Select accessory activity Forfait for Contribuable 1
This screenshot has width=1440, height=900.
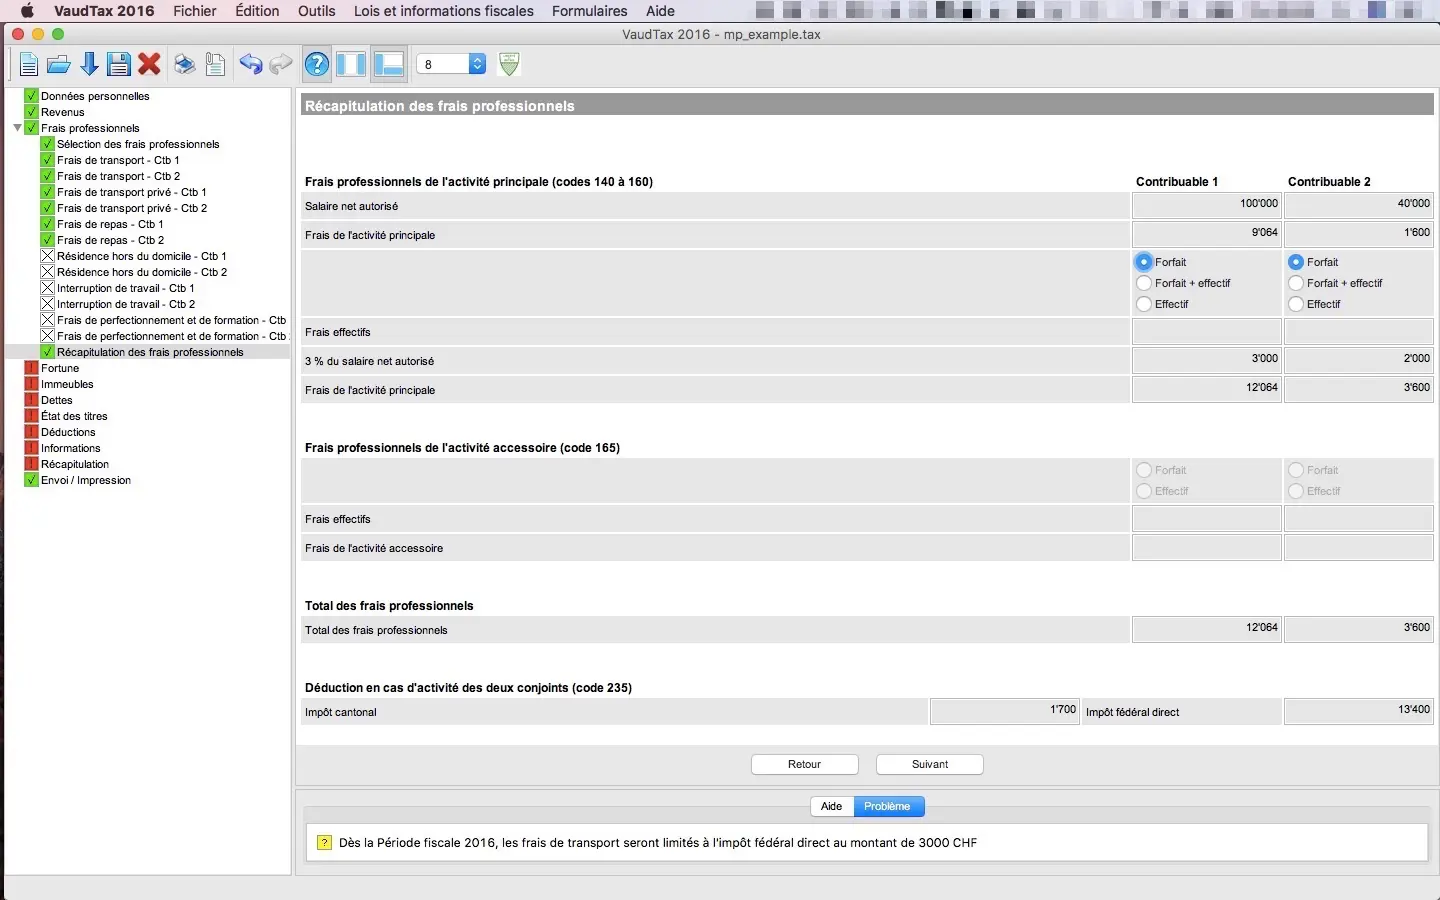(x=1144, y=470)
